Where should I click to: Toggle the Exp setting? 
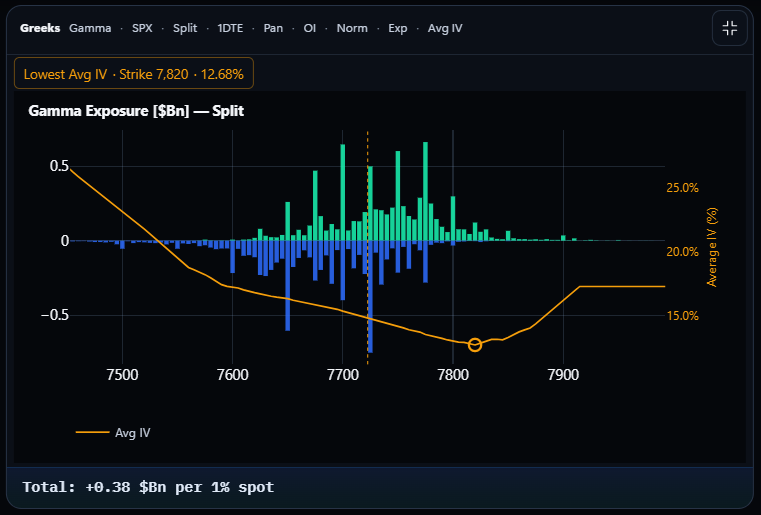tap(397, 28)
